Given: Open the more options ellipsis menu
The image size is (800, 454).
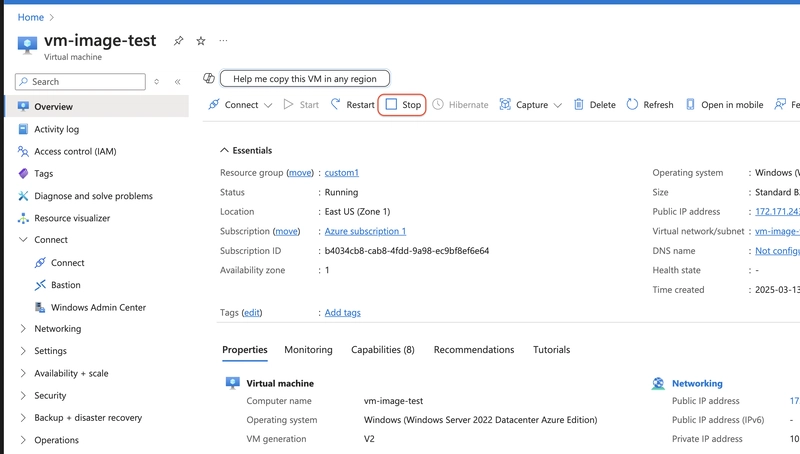Looking at the screenshot, I should tap(223, 40).
